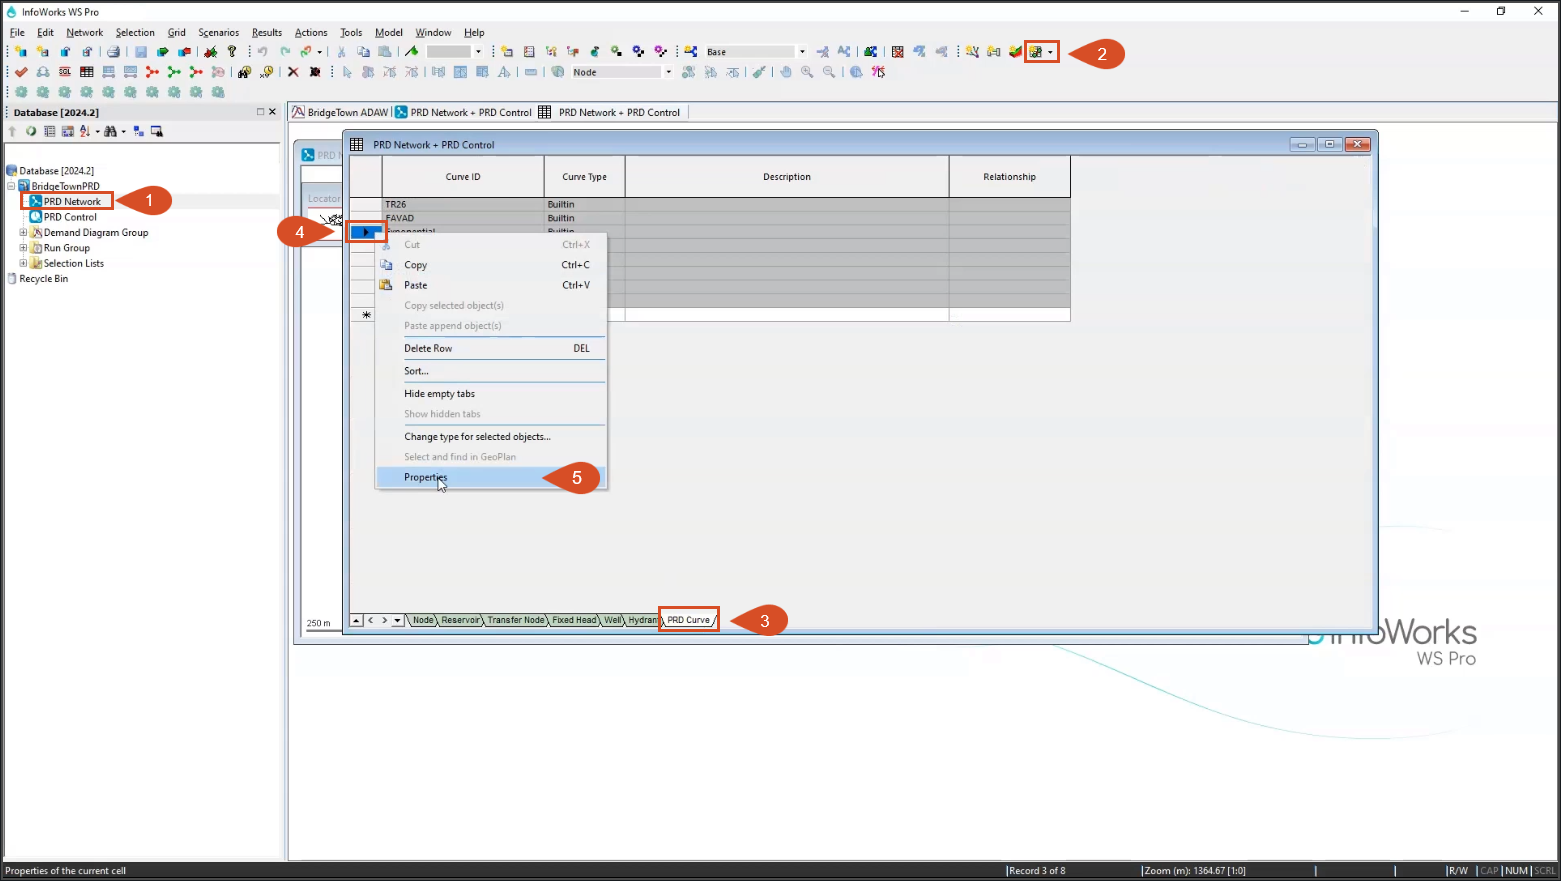Click the up arrow icon in Database panel
This screenshot has width=1561, height=881.
coord(12,131)
